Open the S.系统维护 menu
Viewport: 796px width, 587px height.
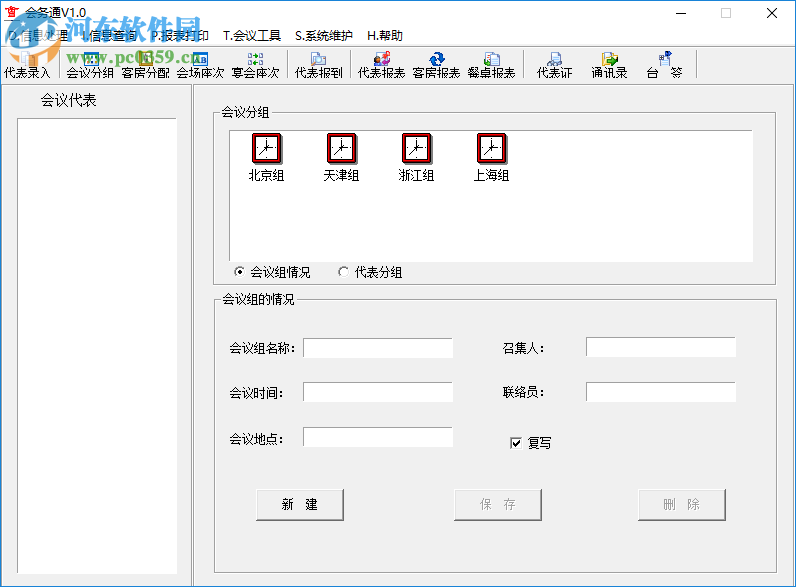pos(324,36)
